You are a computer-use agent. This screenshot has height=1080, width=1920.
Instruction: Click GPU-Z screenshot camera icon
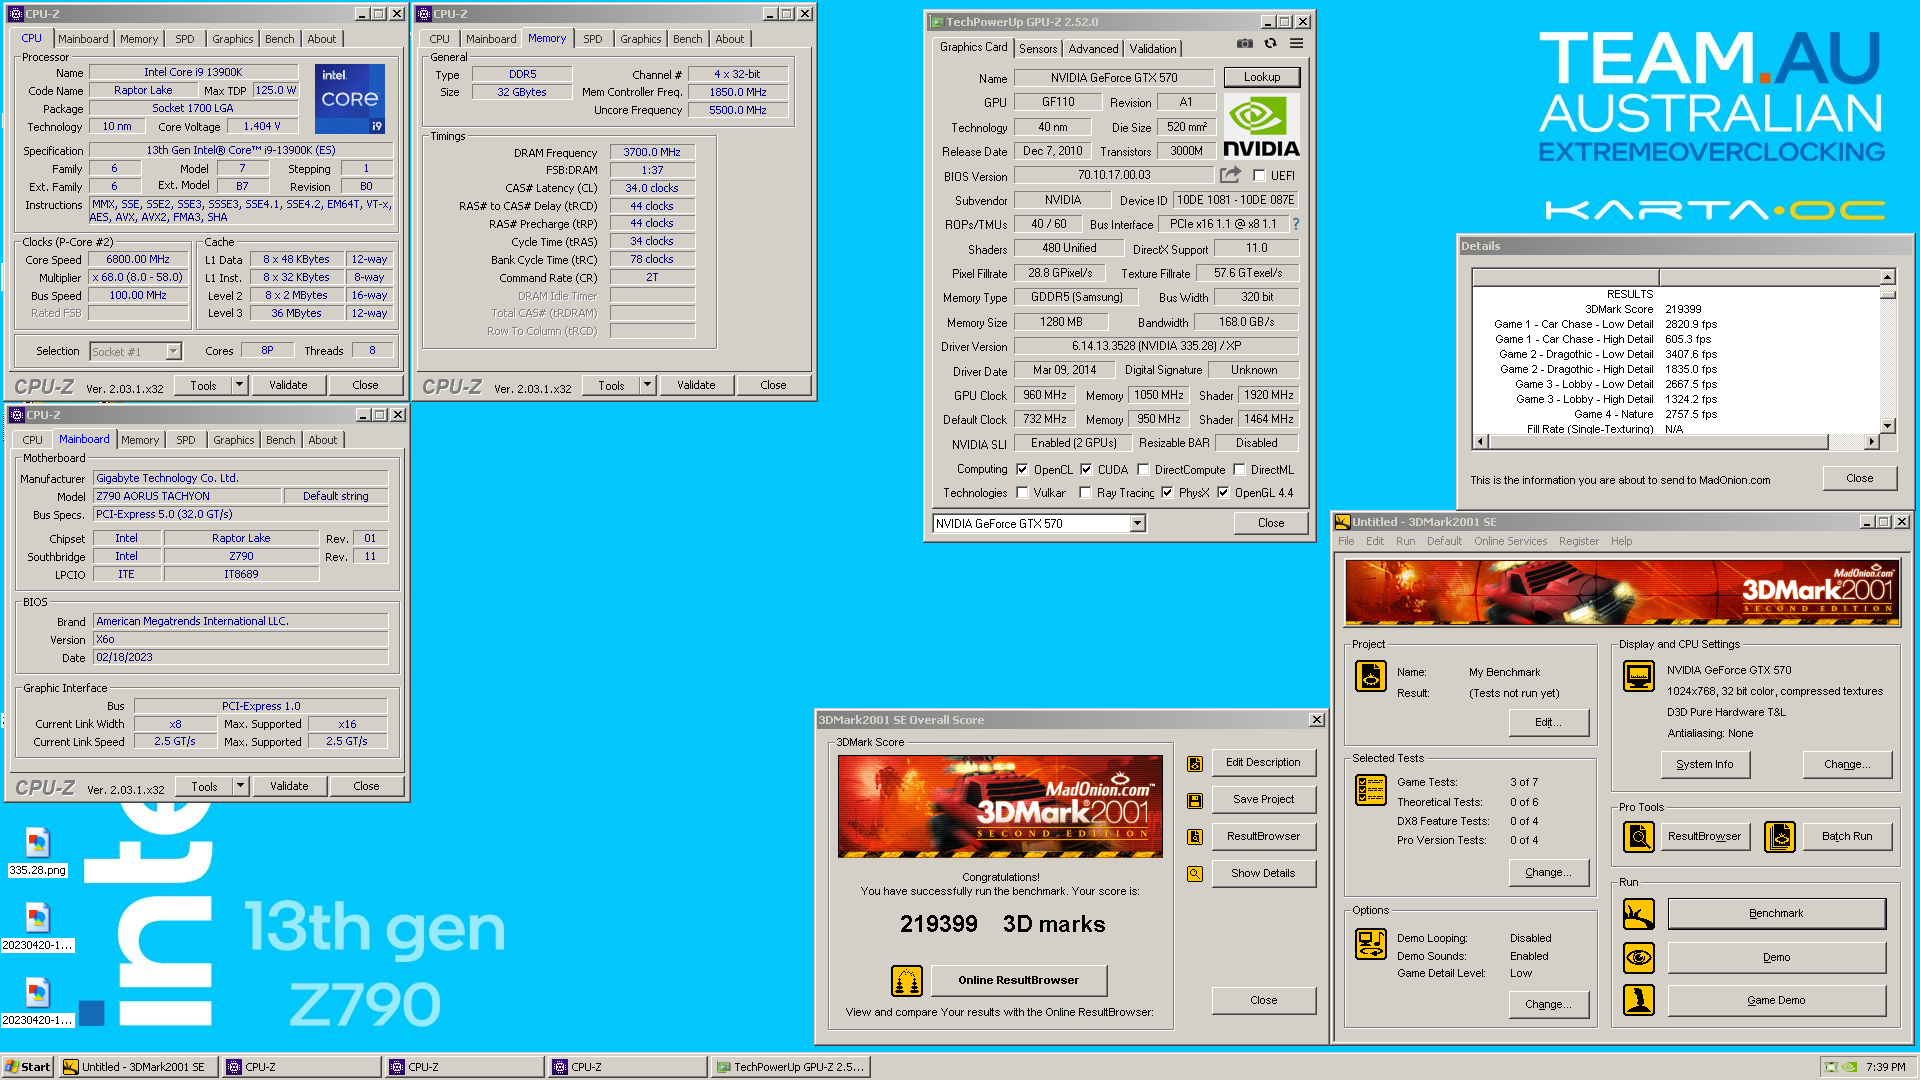pos(1244,44)
